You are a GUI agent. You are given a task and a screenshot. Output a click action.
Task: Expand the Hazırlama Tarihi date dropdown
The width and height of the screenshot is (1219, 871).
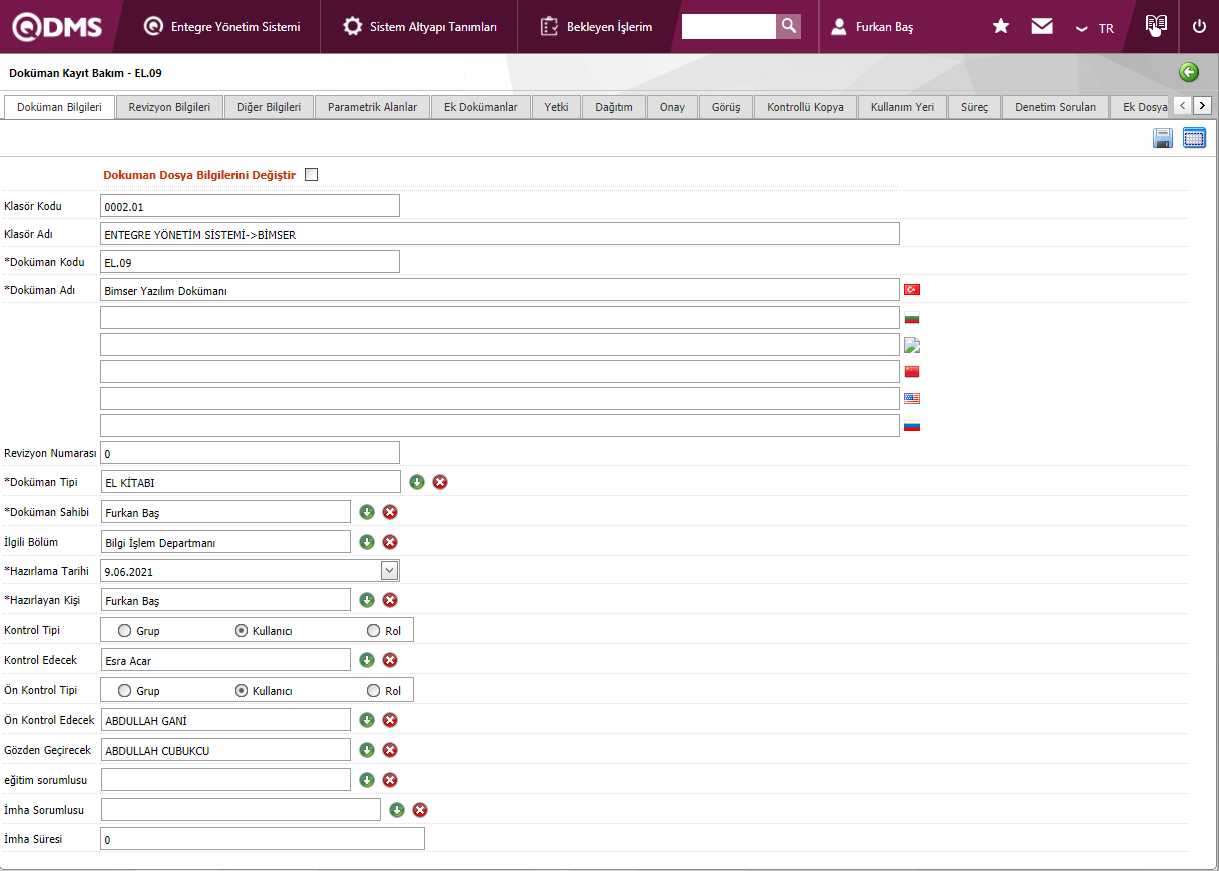(x=390, y=571)
